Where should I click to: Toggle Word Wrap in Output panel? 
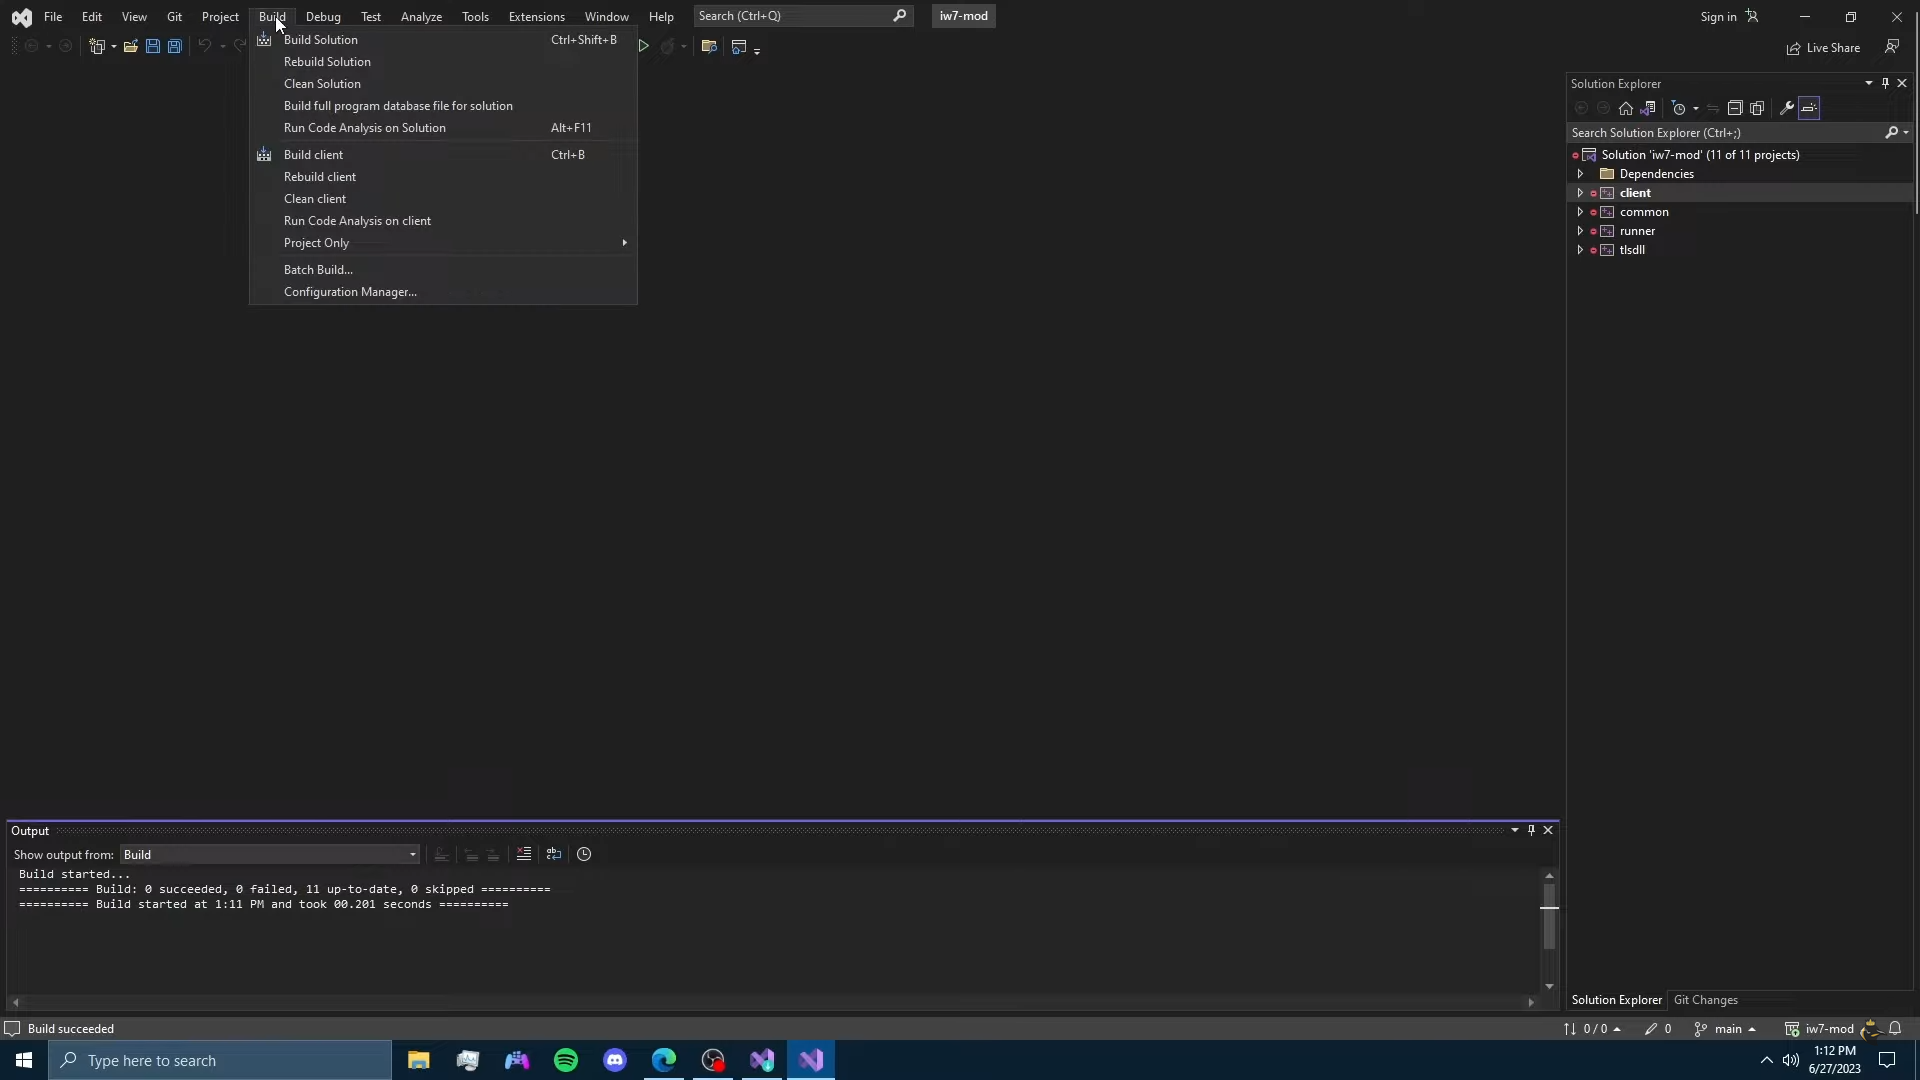554,855
